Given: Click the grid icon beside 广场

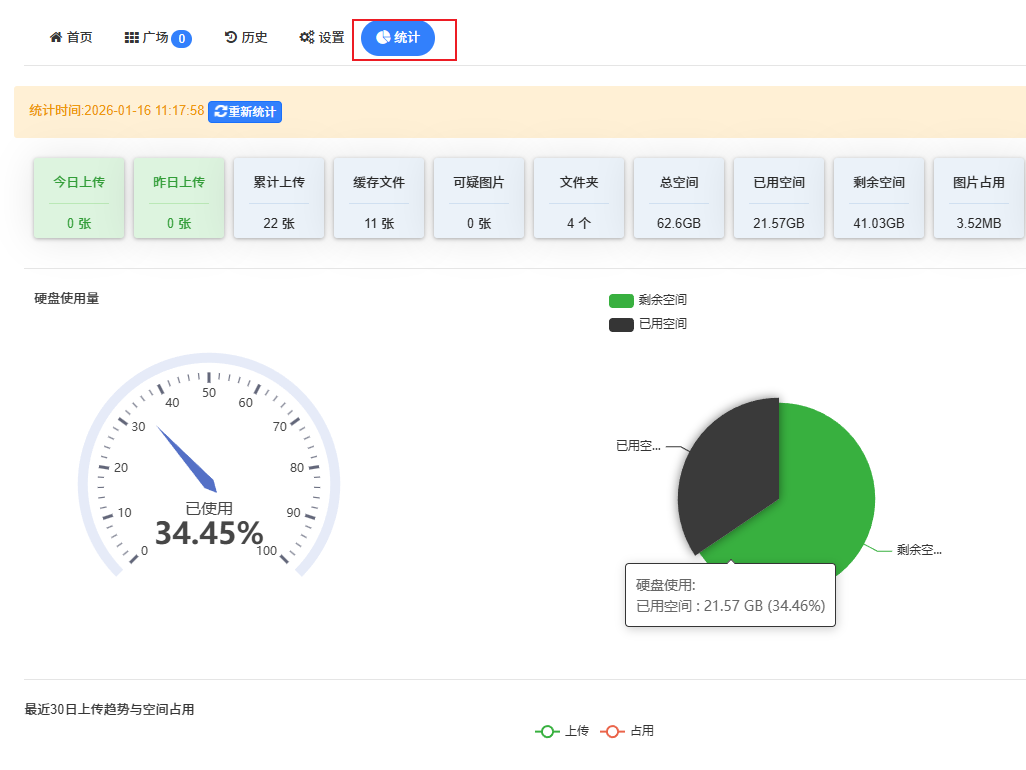Looking at the screenshot, I should pos(132,38).
